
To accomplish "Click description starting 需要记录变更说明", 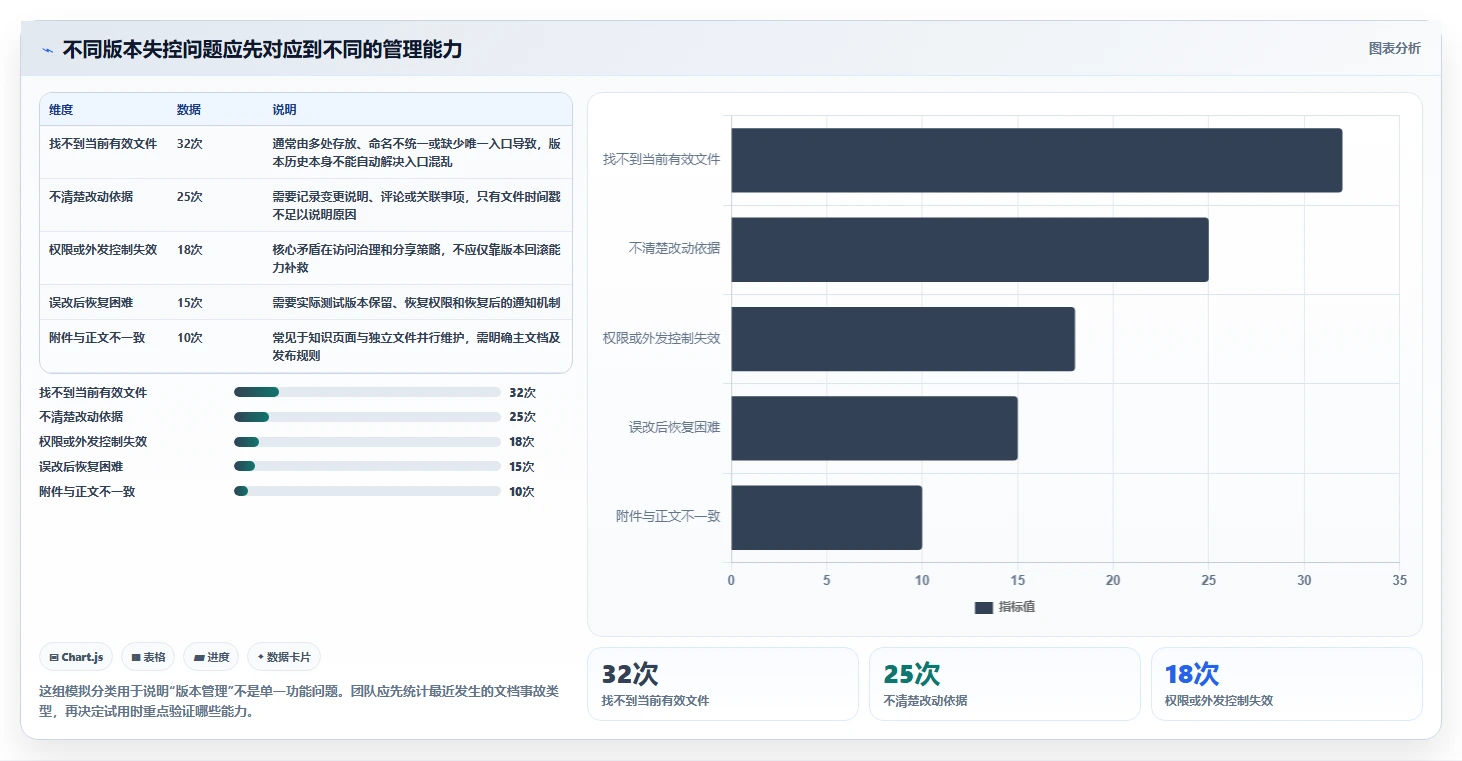I will (x=416, y=205).
